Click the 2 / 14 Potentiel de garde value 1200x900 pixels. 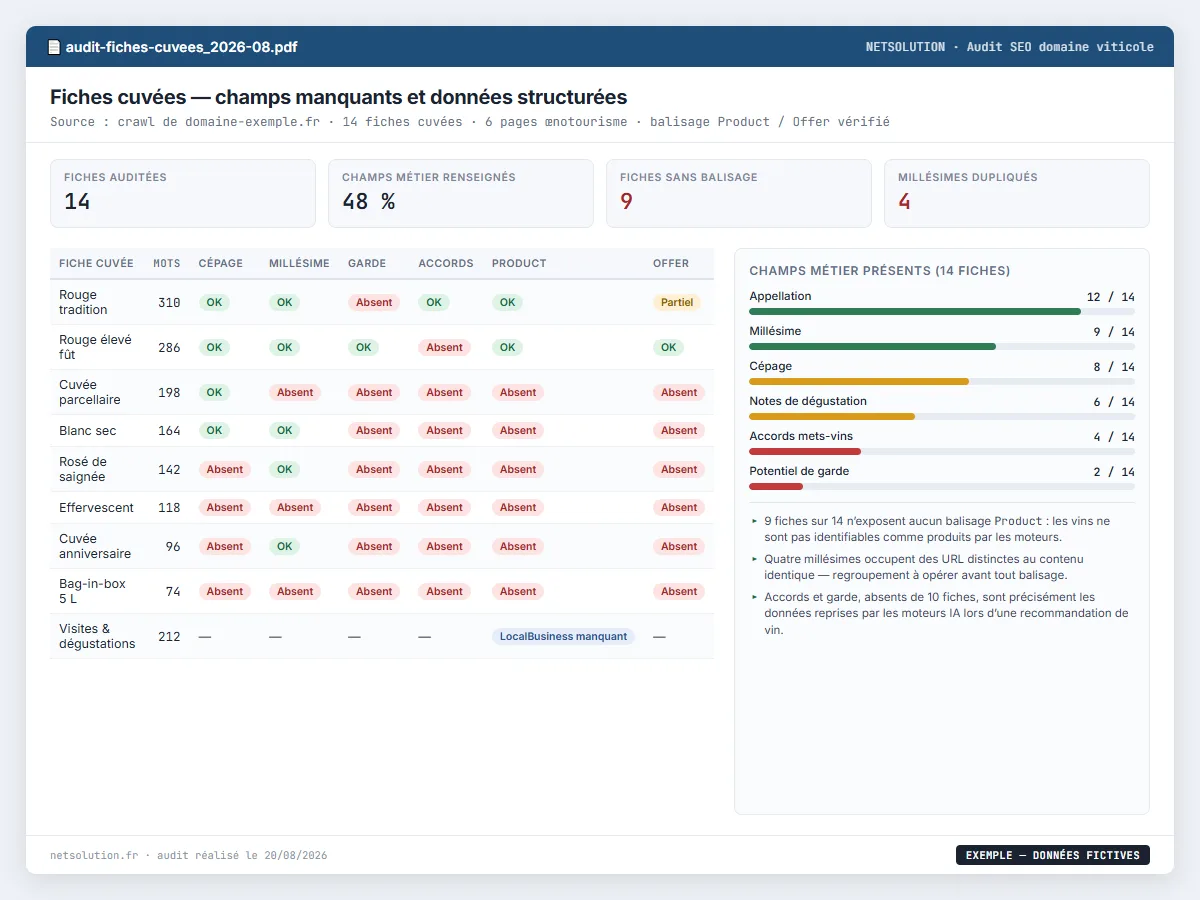1114,472
